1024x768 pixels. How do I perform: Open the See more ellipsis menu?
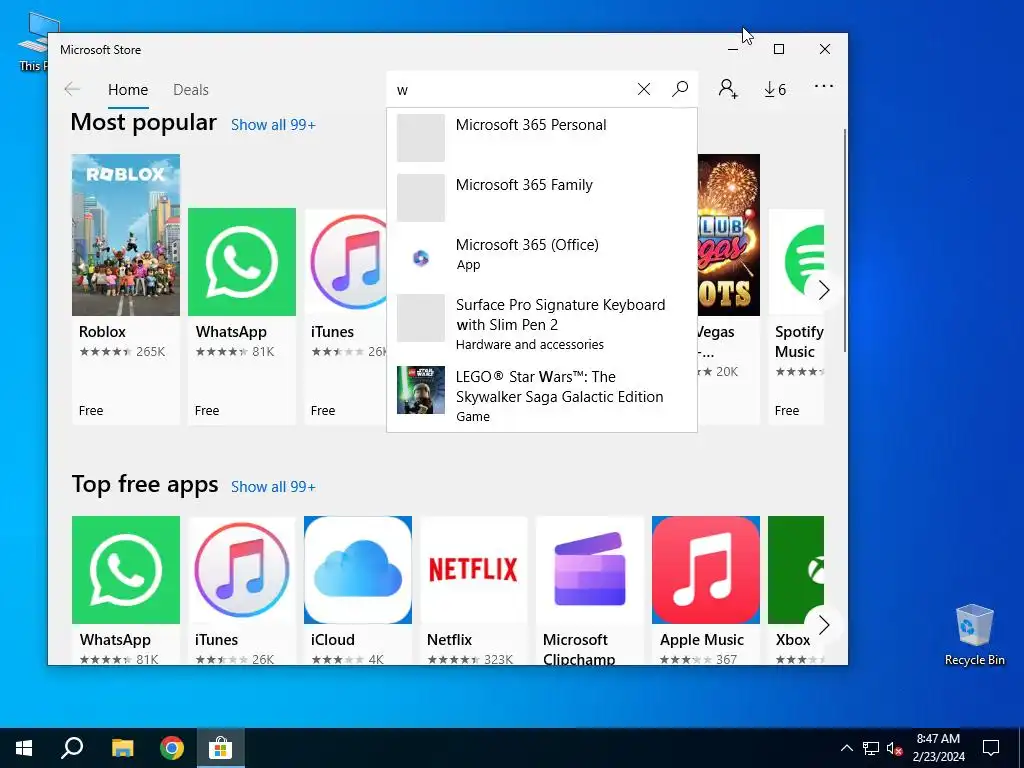824,86
